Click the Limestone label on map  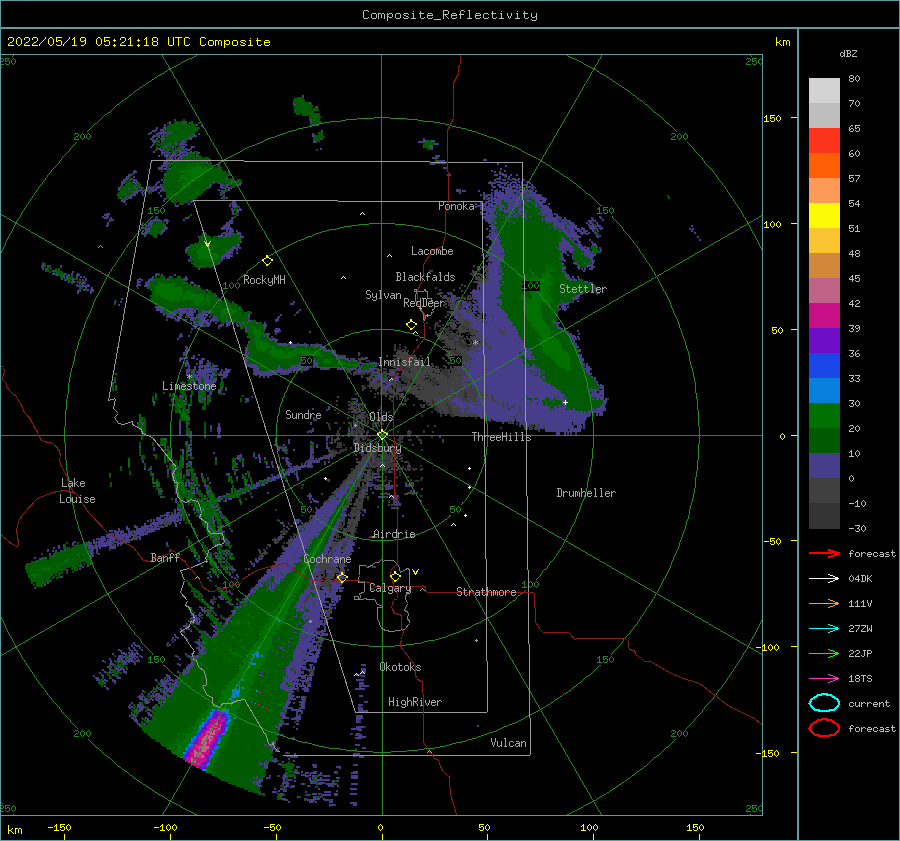(x=189, y=386)
